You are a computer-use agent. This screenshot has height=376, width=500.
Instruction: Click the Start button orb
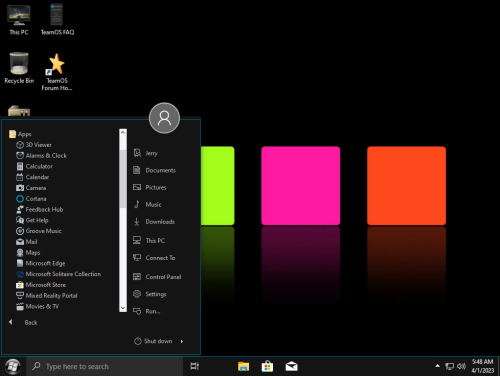pyautogui.click(x=13, y=366)
